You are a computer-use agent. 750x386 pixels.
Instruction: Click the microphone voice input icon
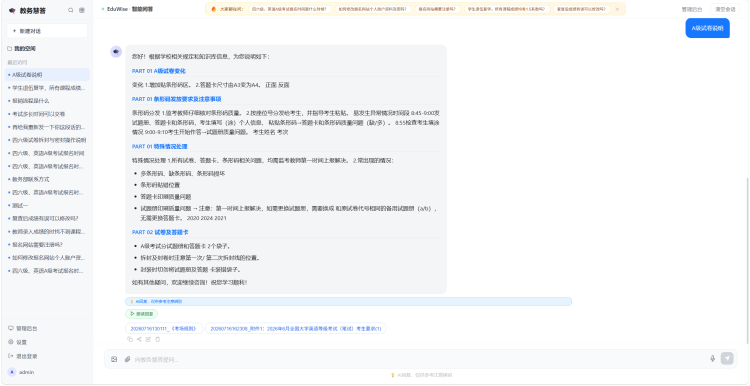pos(713,359)
